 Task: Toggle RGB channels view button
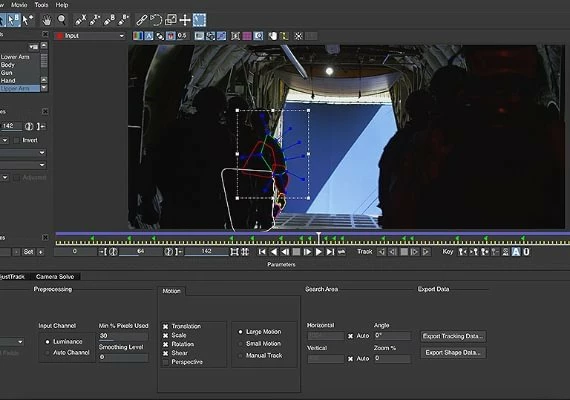click(x=138, y=36)
